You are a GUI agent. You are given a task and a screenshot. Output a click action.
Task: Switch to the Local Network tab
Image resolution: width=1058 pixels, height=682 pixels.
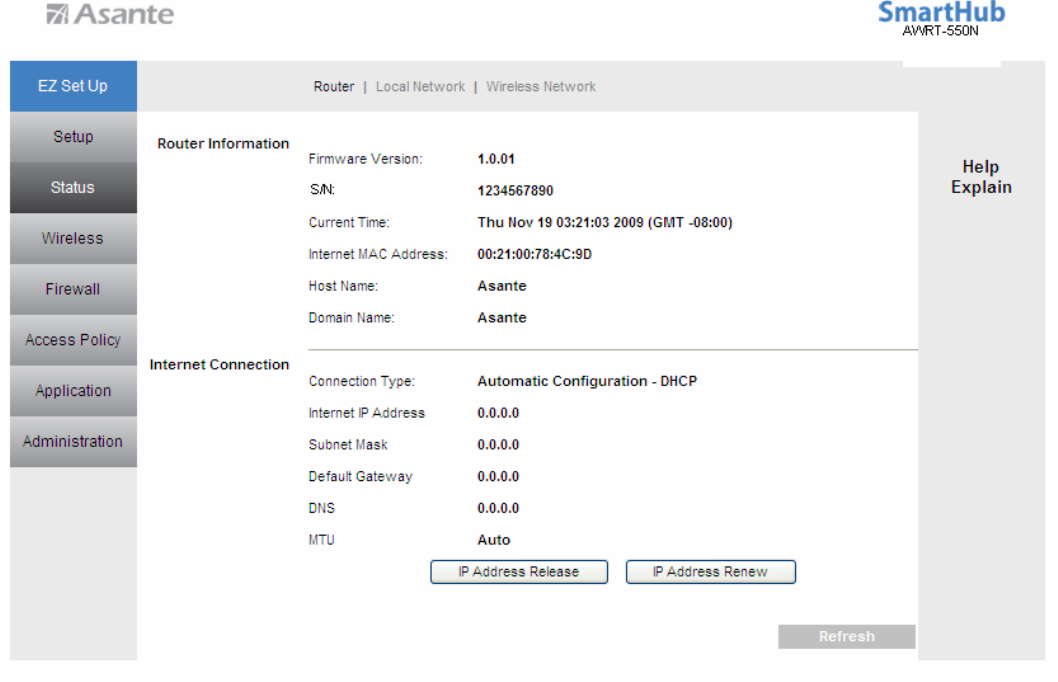[x=420, y=87]
